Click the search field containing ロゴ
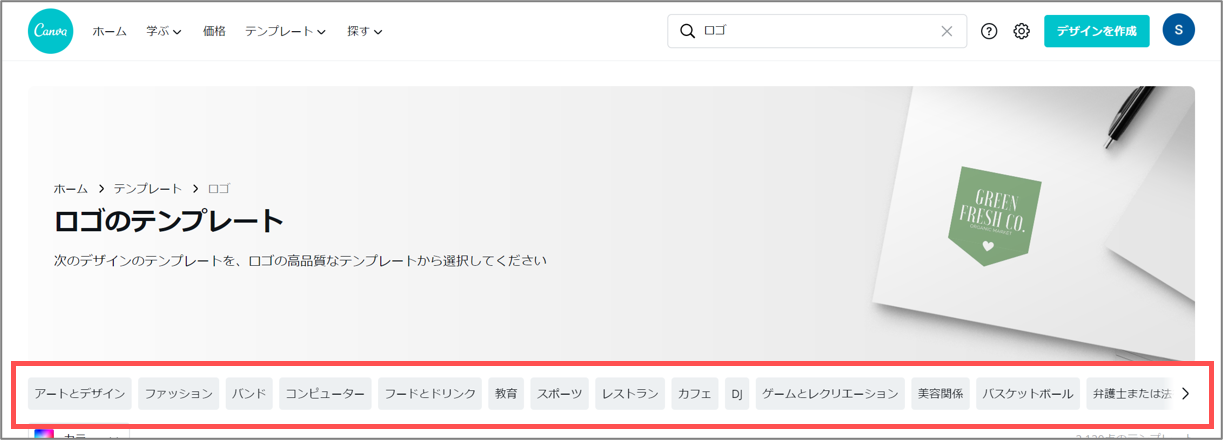Viewport: 1223px width, 440px height. pos(817,31)
